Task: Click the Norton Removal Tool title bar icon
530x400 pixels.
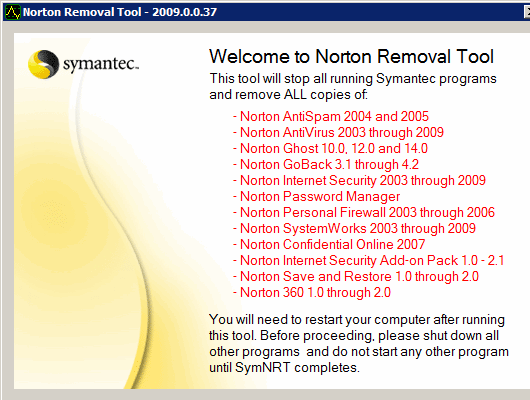Action: click(x=13, y=12)
